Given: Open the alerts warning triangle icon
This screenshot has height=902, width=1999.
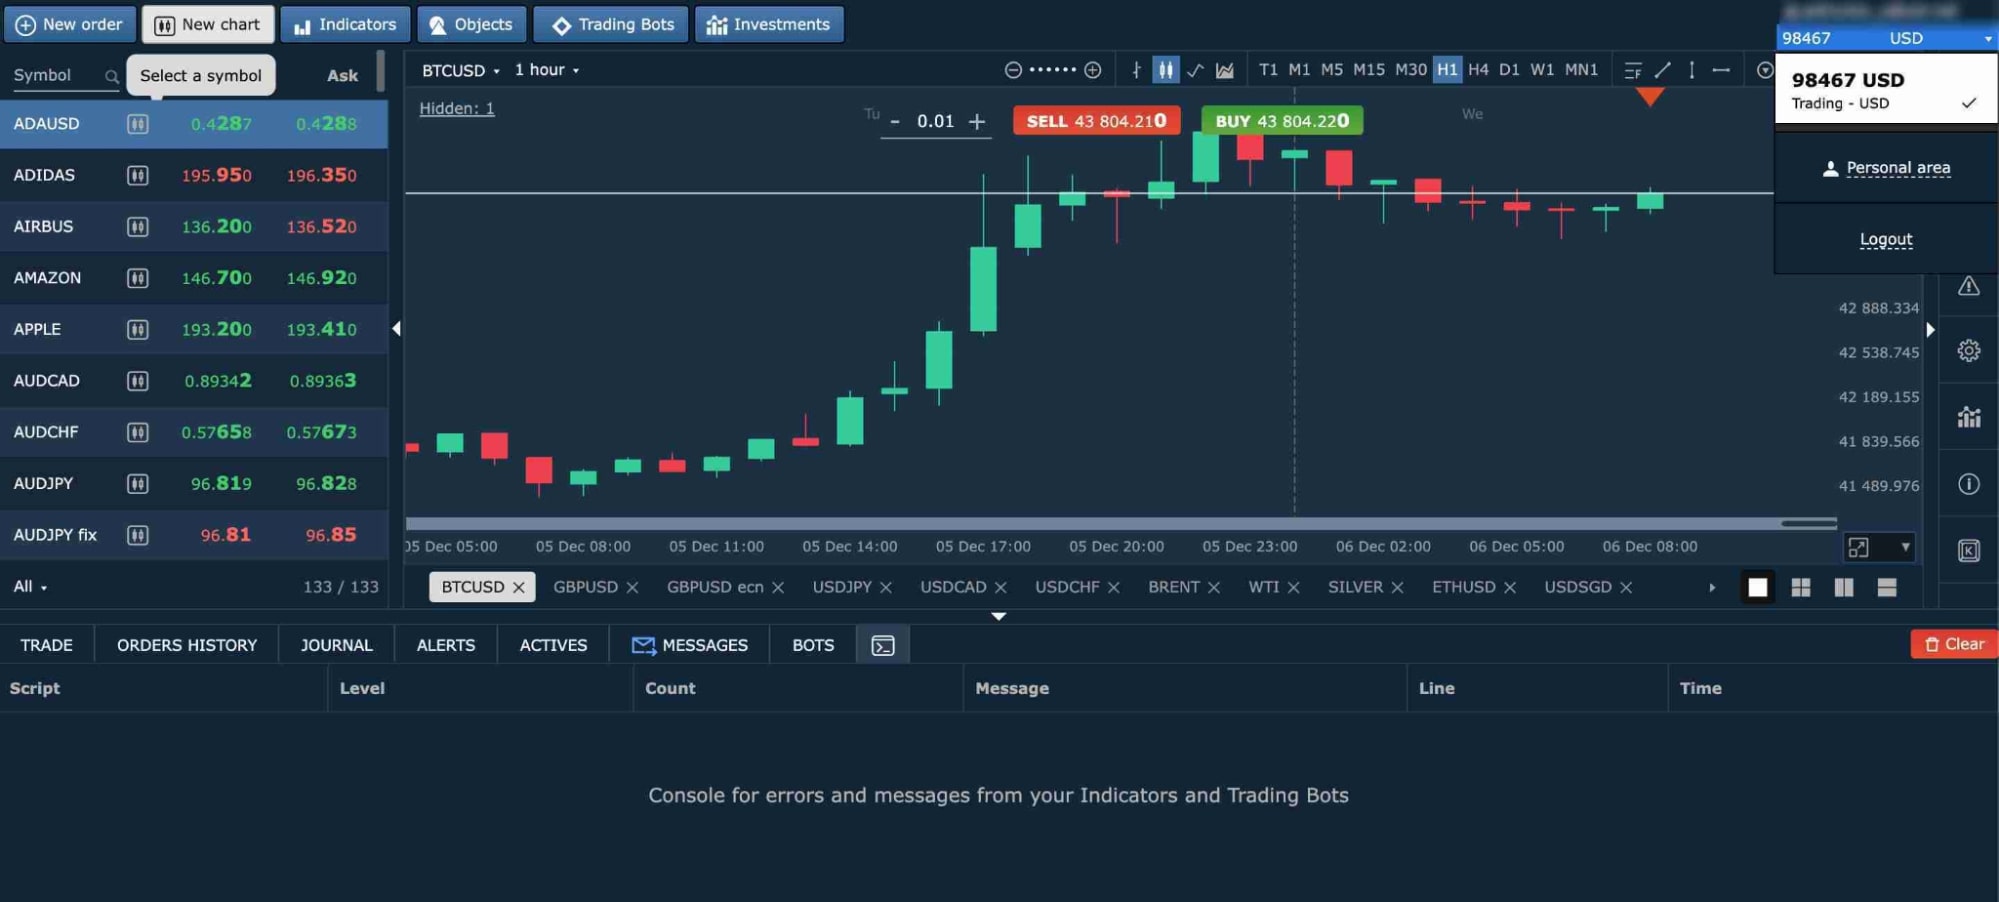Looking at the screenshot, I should (x=1968, y=286).
